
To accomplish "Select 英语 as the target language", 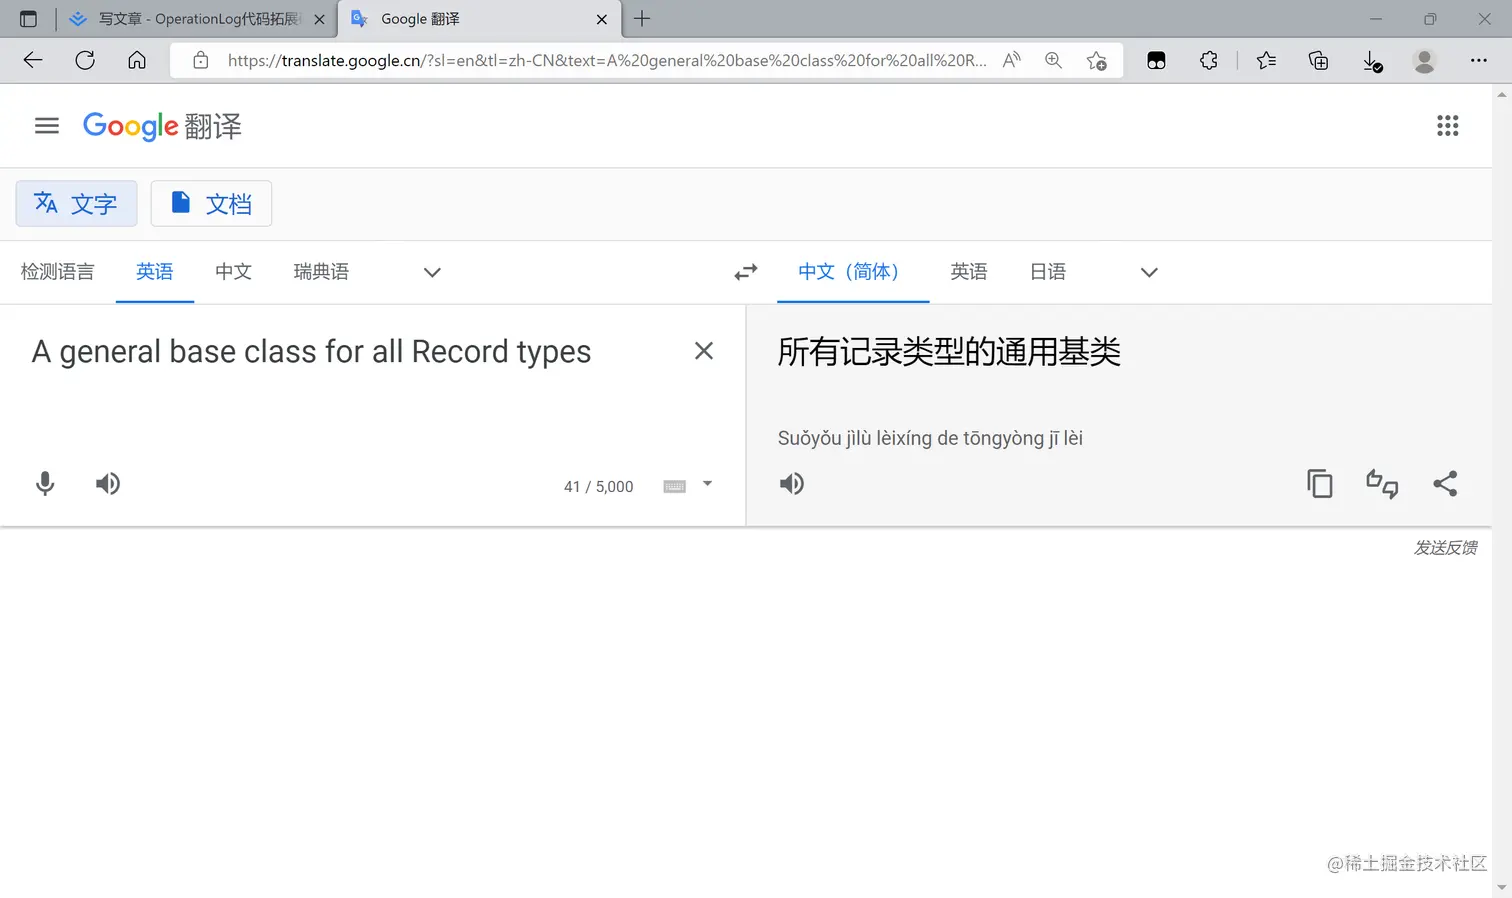I will (x=968, y=272).
